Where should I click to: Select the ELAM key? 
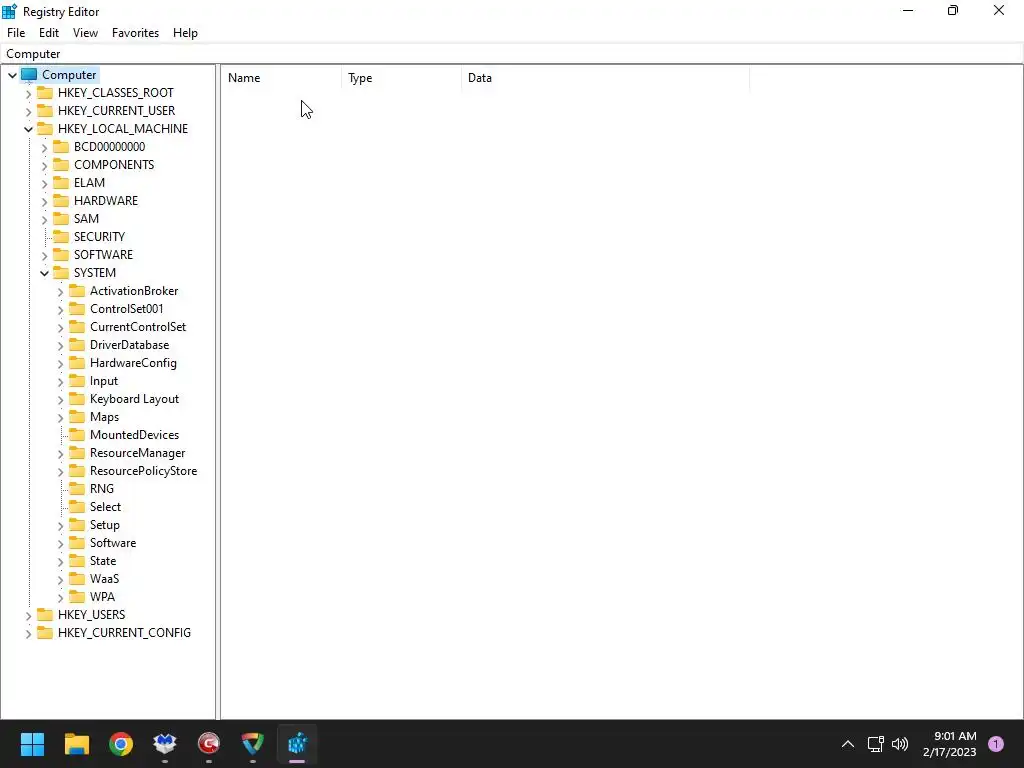point(89,183)
